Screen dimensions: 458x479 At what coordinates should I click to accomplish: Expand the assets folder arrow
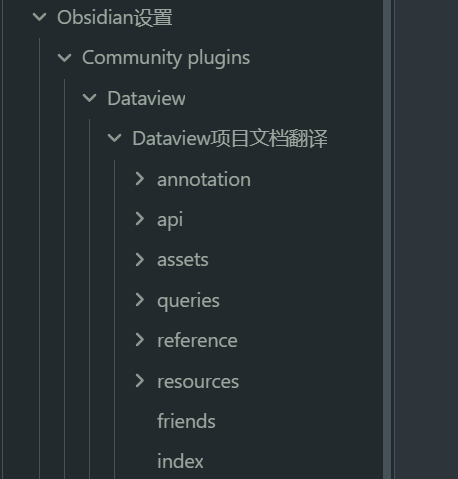(x=140, y=260)
